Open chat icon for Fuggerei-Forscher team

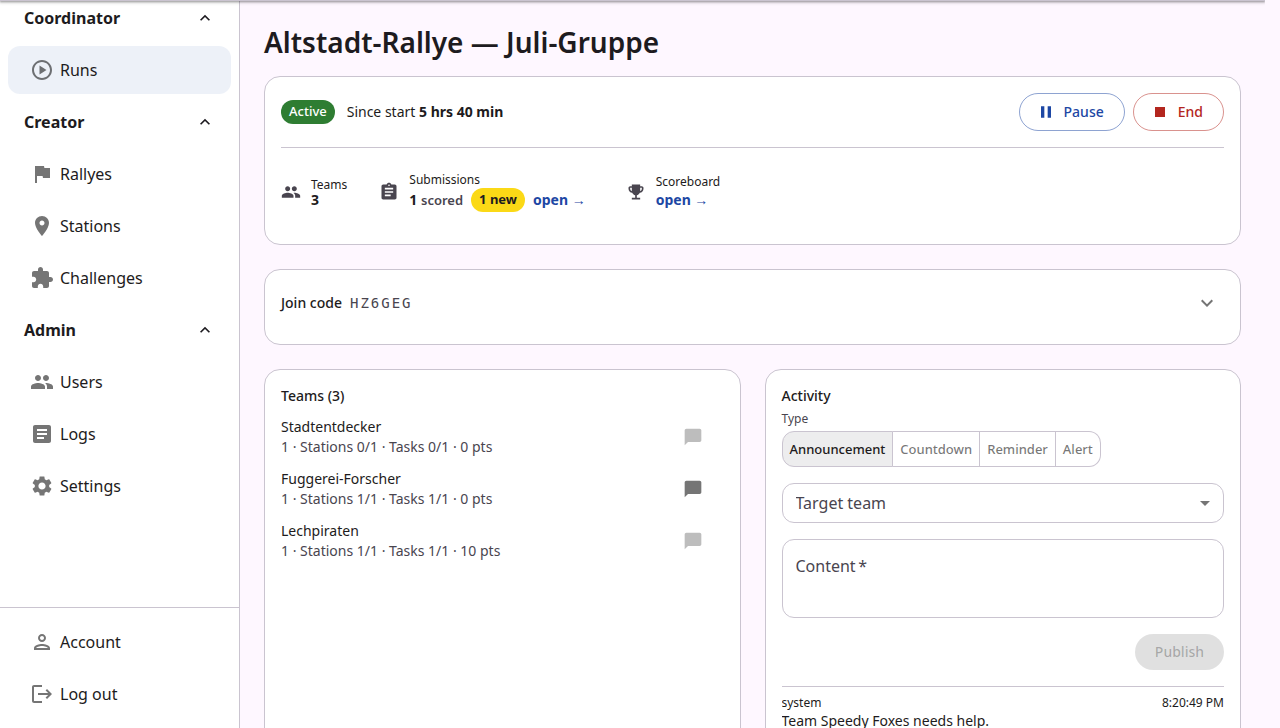coord(693,489)
